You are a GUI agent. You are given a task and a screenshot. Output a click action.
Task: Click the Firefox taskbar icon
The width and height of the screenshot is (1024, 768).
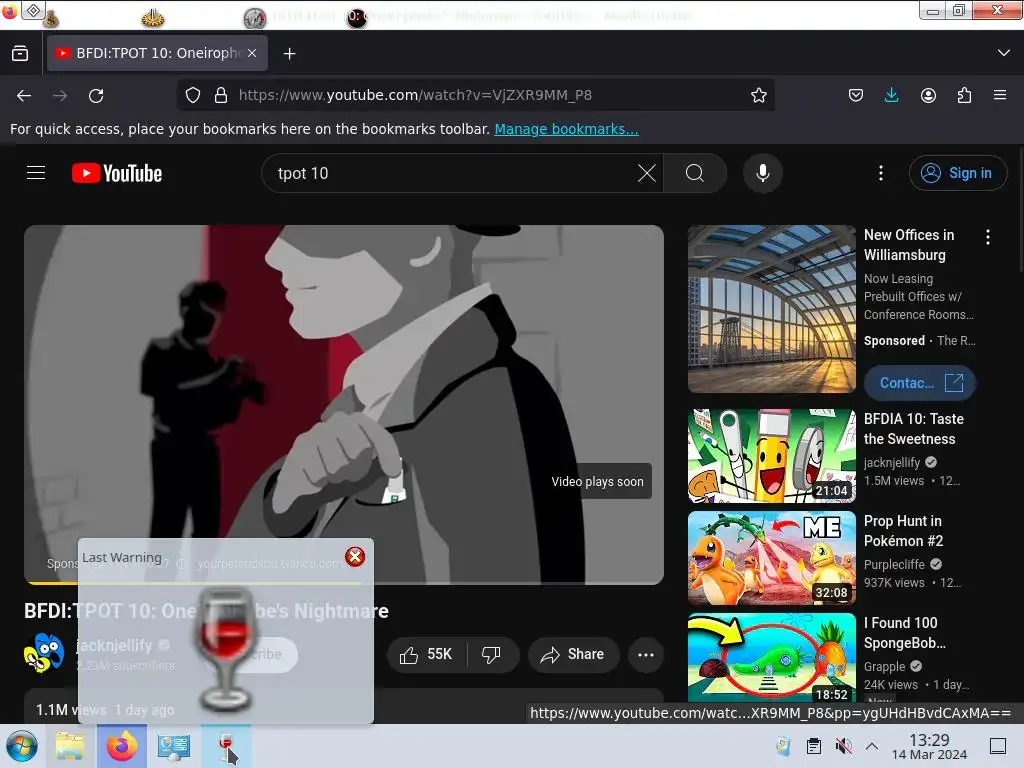[x=122, y=746]
